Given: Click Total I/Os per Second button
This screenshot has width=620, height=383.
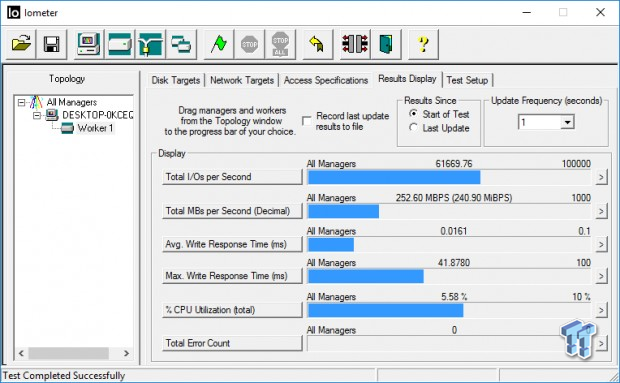Looking at the screenshot, I should pyautogui.click(x=232, y=177).
